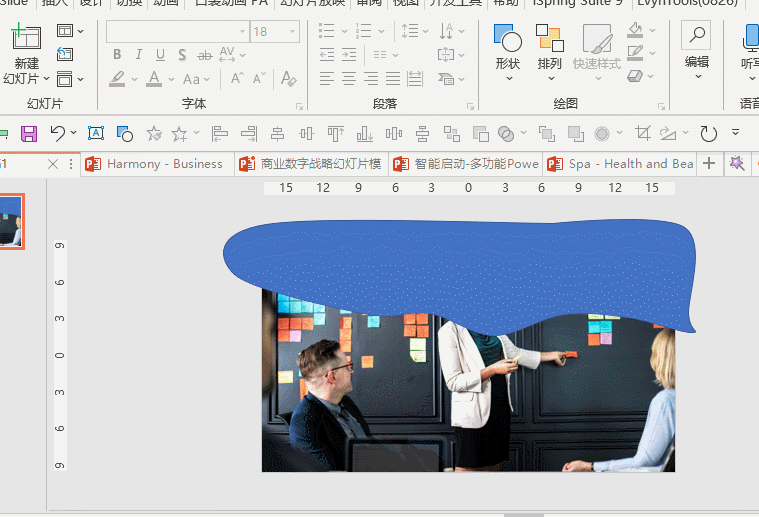The image size is (759, 517).
Task: Switch to Harmony - Business document tab
Action: (157, 164)
